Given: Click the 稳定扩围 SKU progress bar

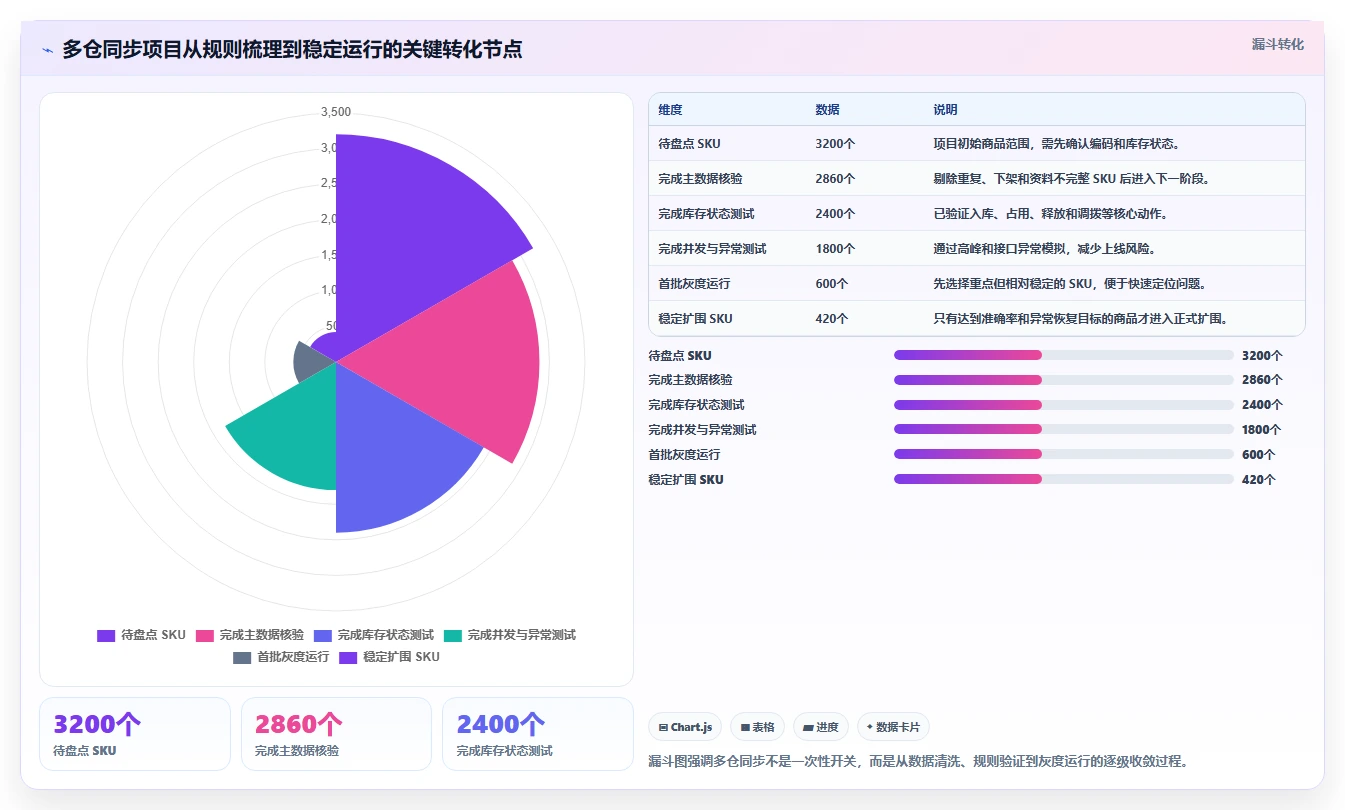Looking at the screenshot, I should (x=1064, y=480).
